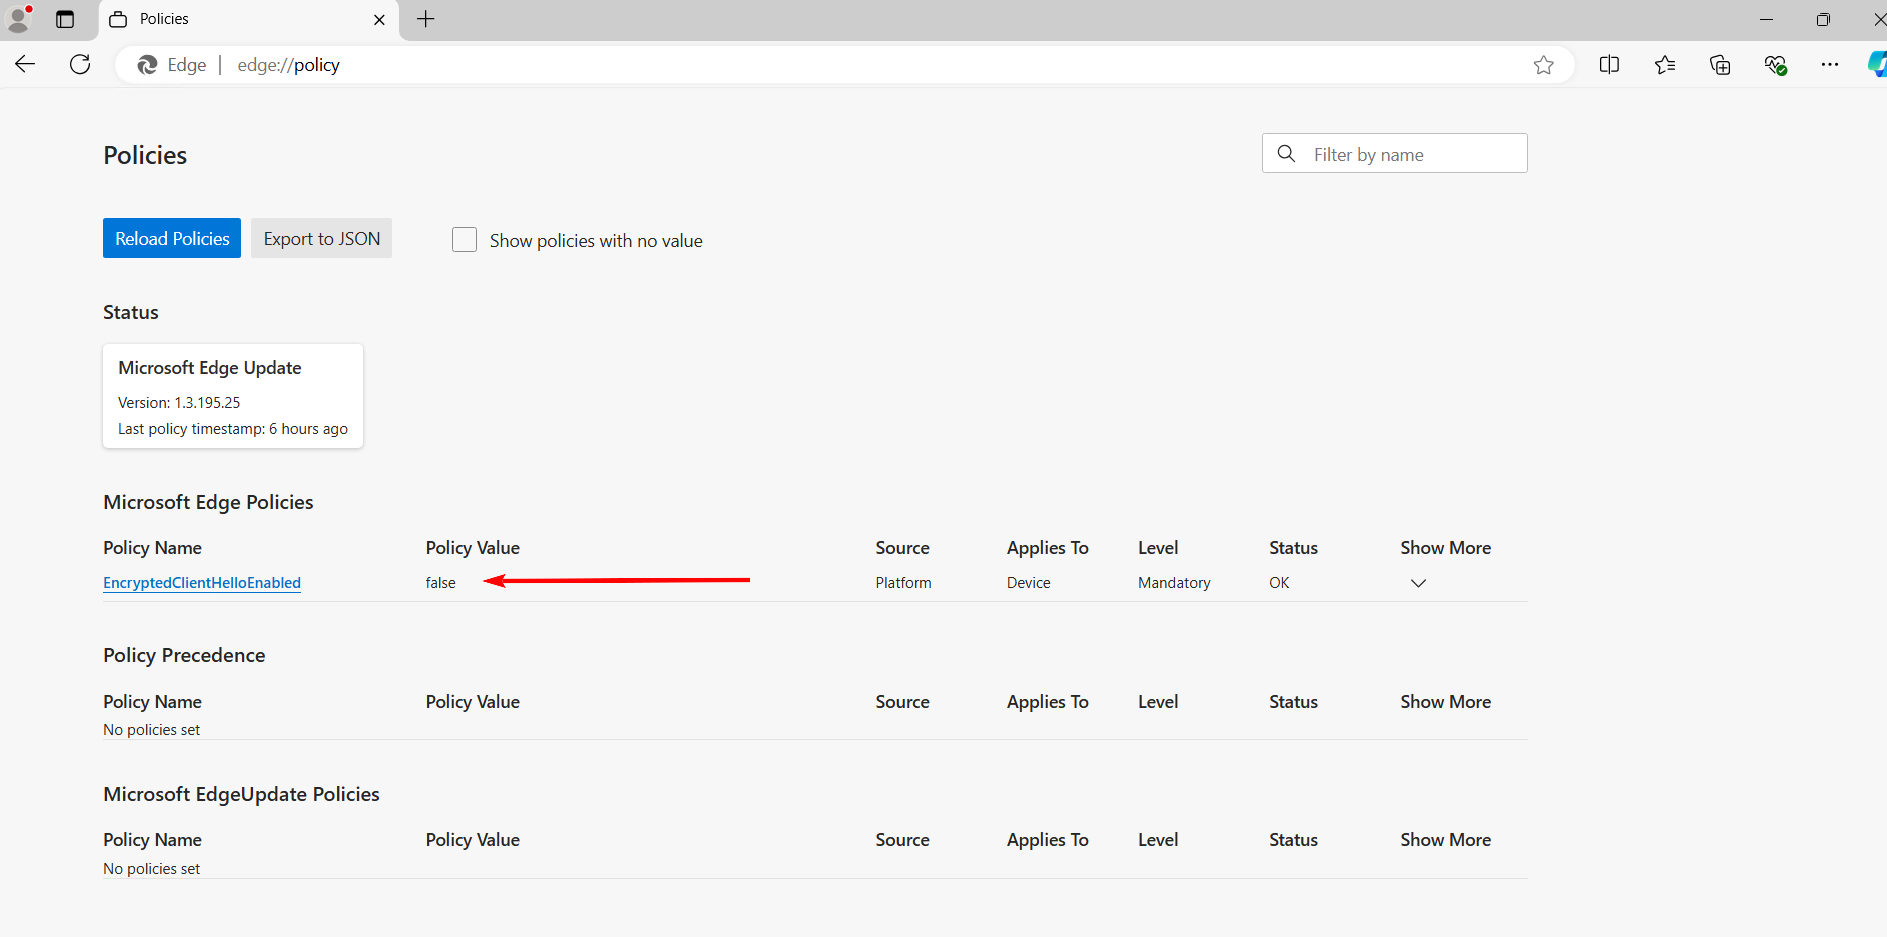Image resolution: width=1887 pixels, height=937 pixels.
Task: Refresh the page with reload icon
Action: coord(80,65)
